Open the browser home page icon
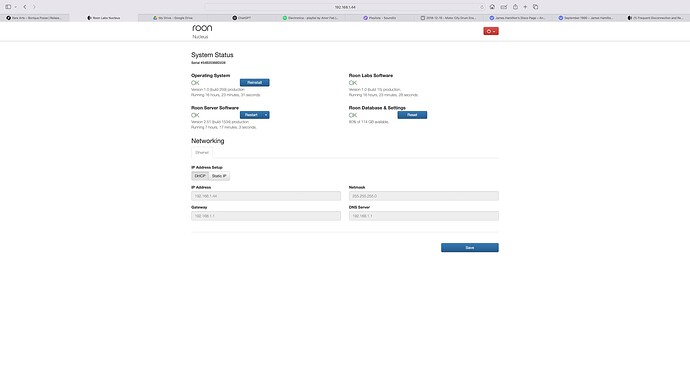690x388 pixels. coord(492,7)
